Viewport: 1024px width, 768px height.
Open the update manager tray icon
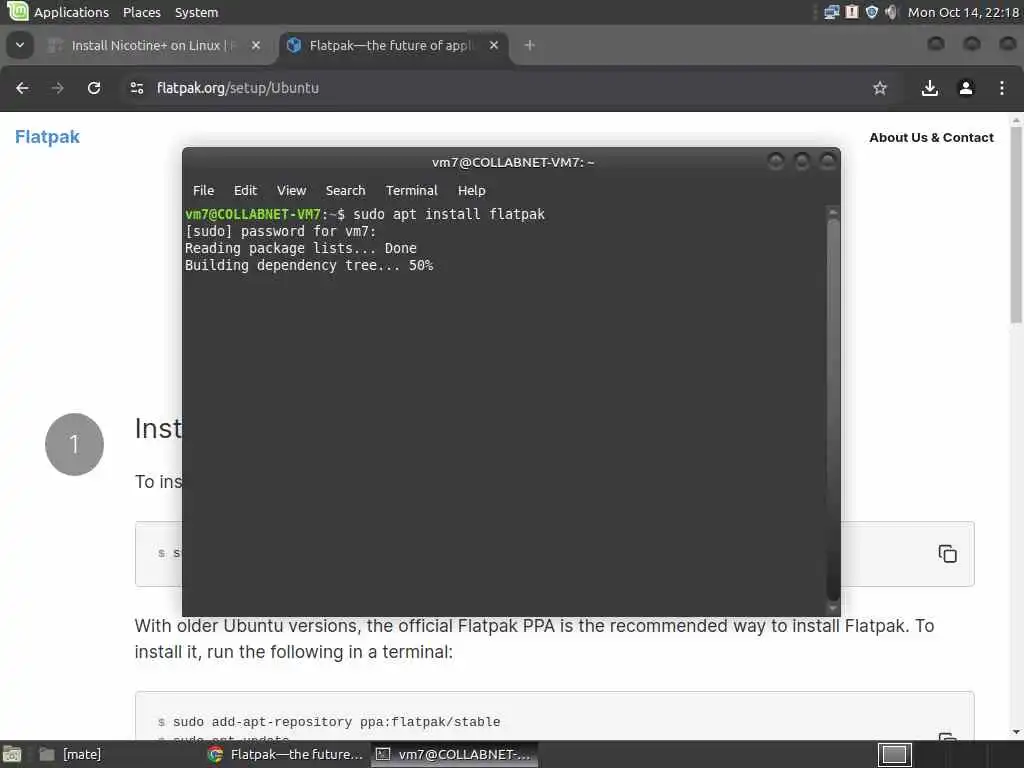tap(852, 12)
